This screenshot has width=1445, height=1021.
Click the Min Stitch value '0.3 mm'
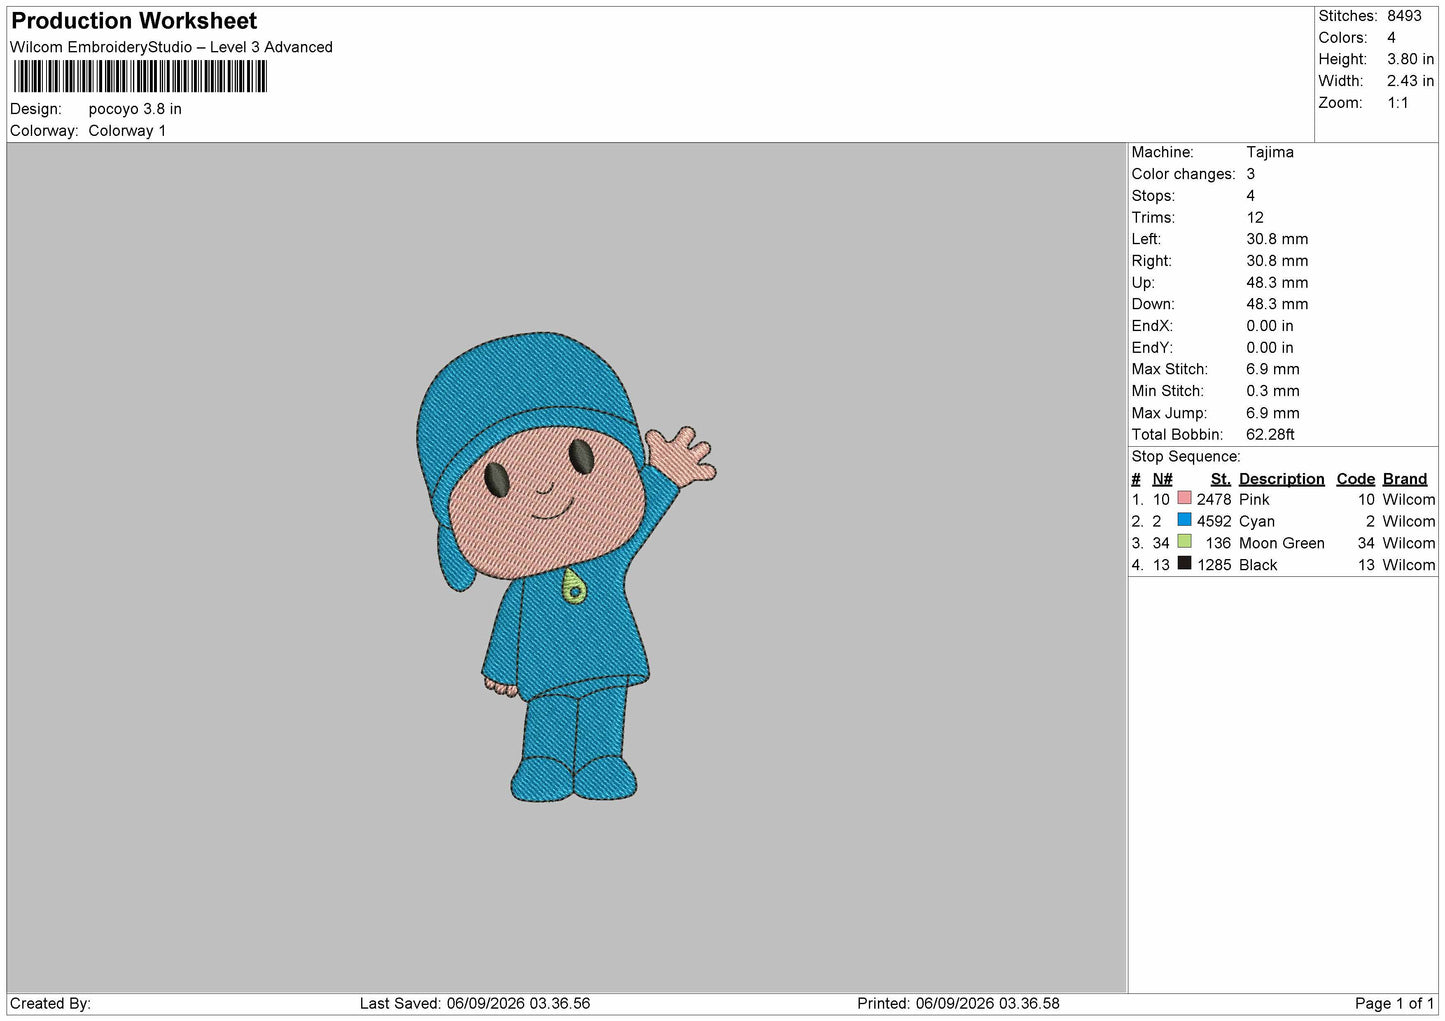[x=1273, y=391]
